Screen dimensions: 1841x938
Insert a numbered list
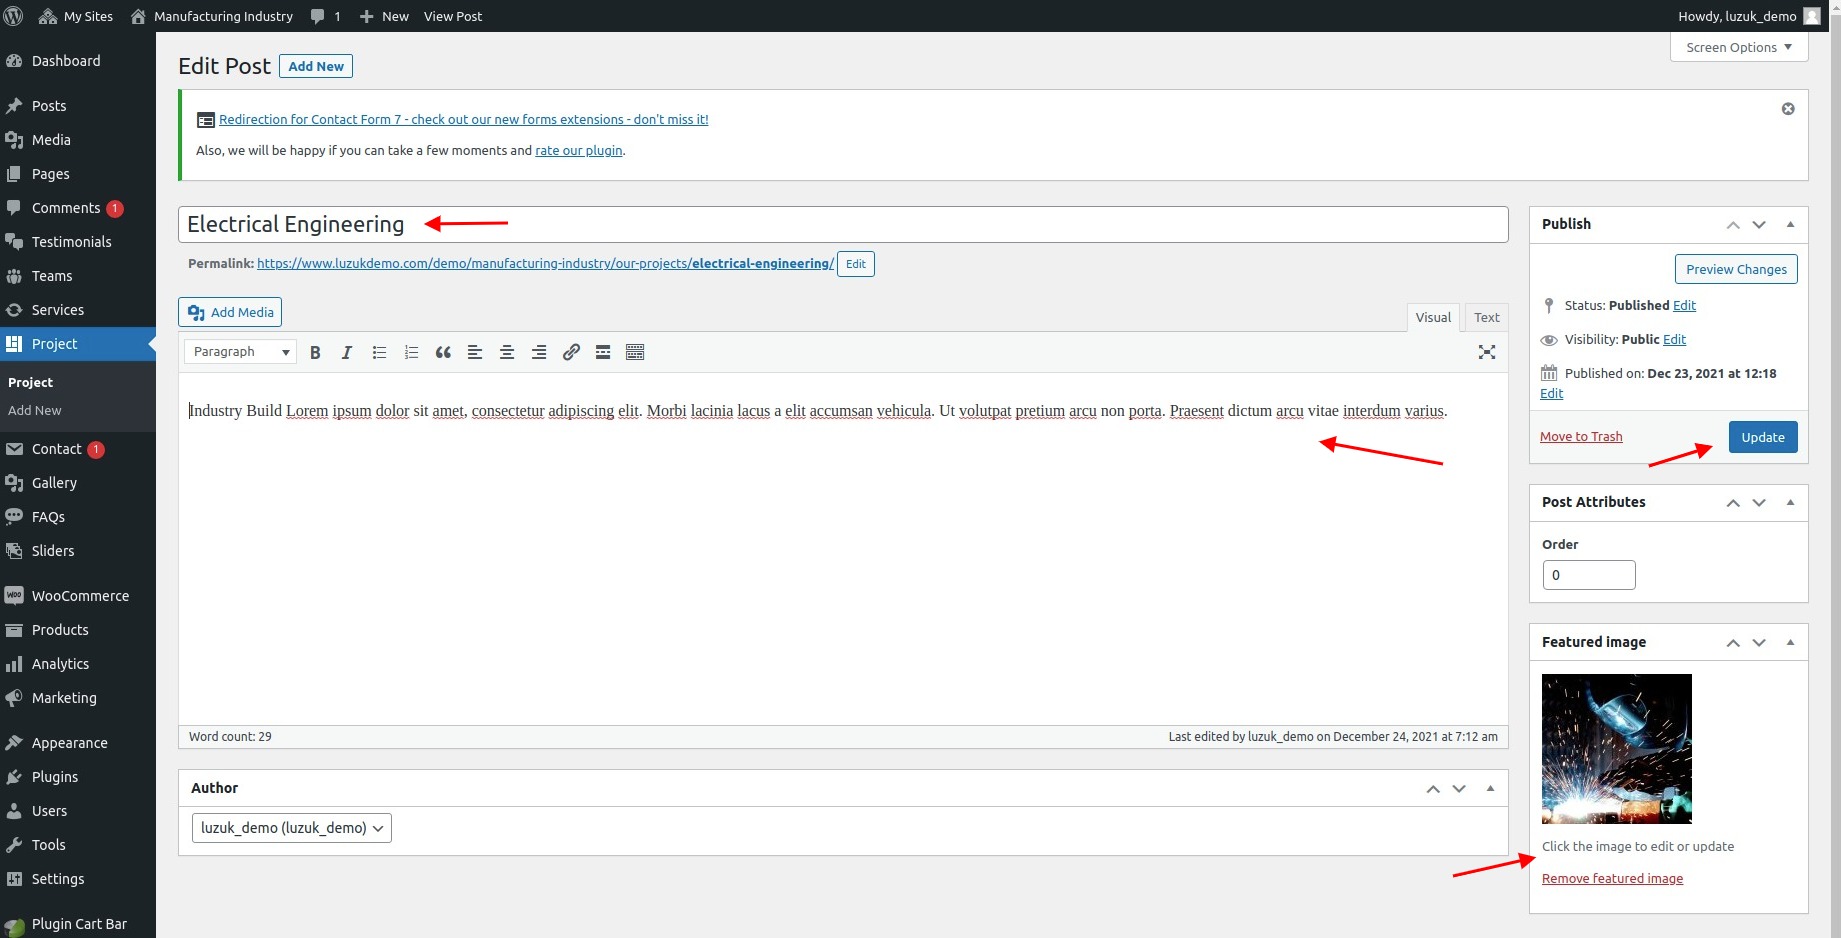[411, 352]
